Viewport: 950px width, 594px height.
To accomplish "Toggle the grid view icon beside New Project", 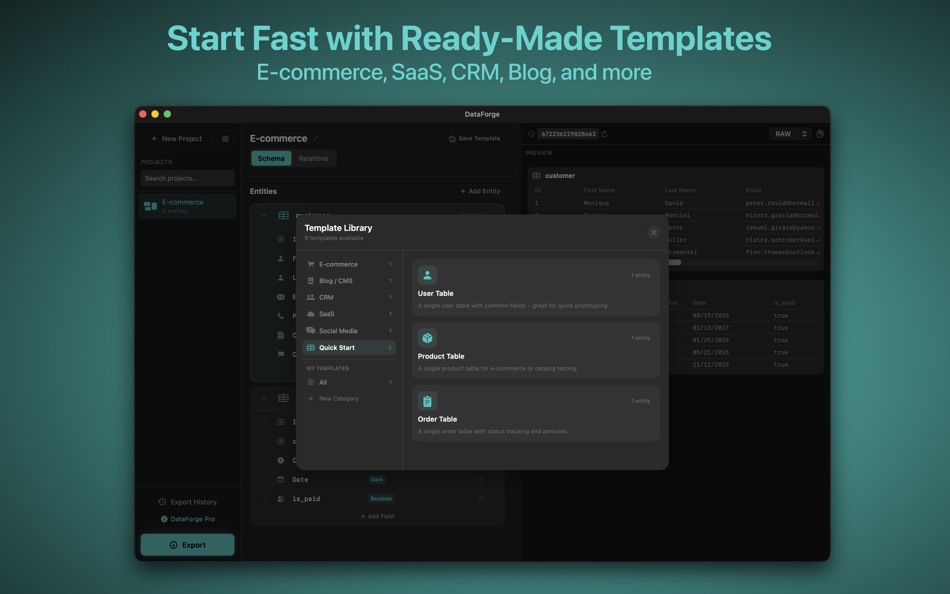I will (226, 138).
